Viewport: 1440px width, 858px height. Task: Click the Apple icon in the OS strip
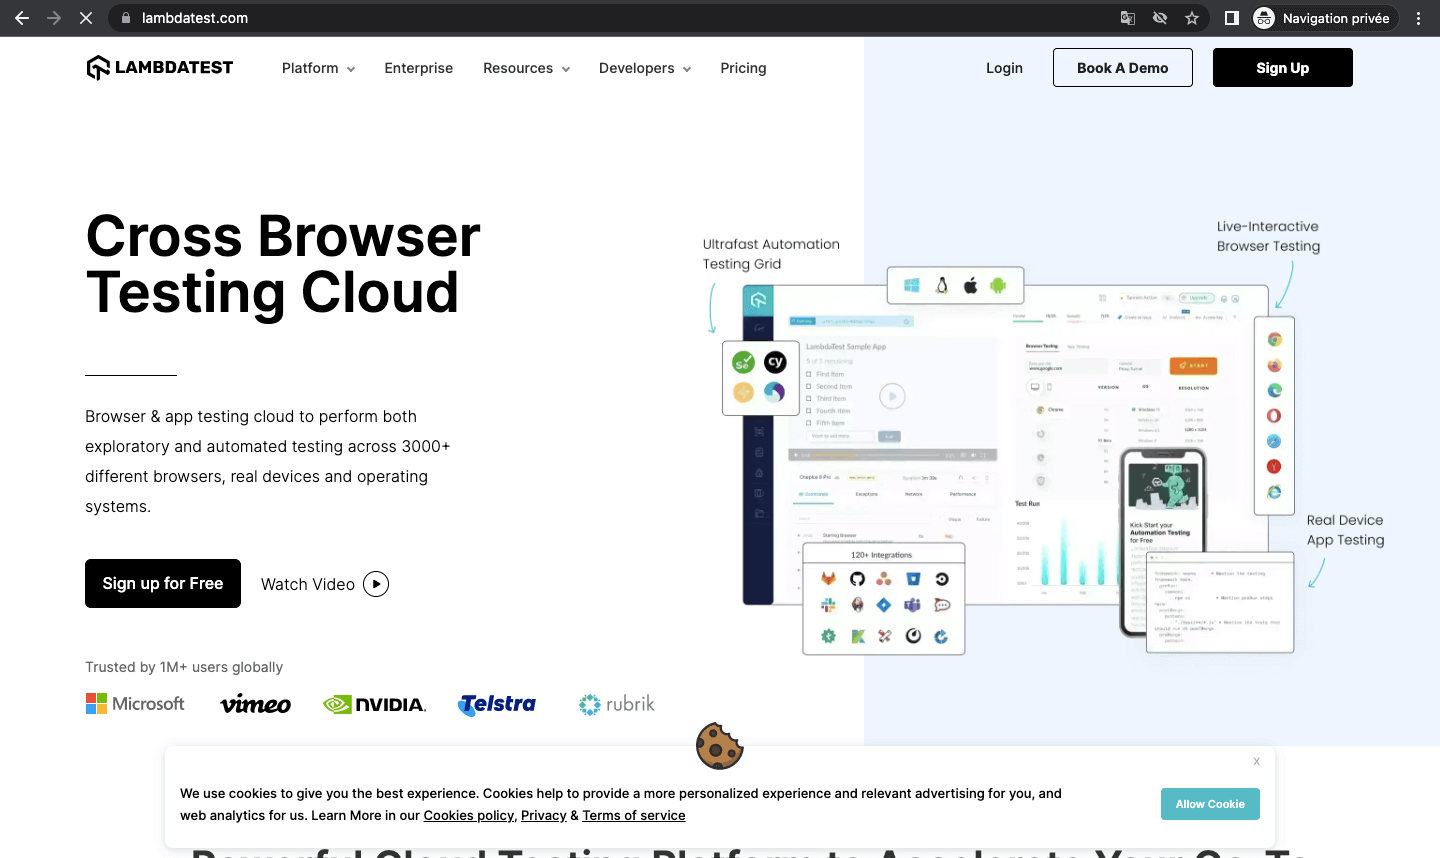click(970, 286)
